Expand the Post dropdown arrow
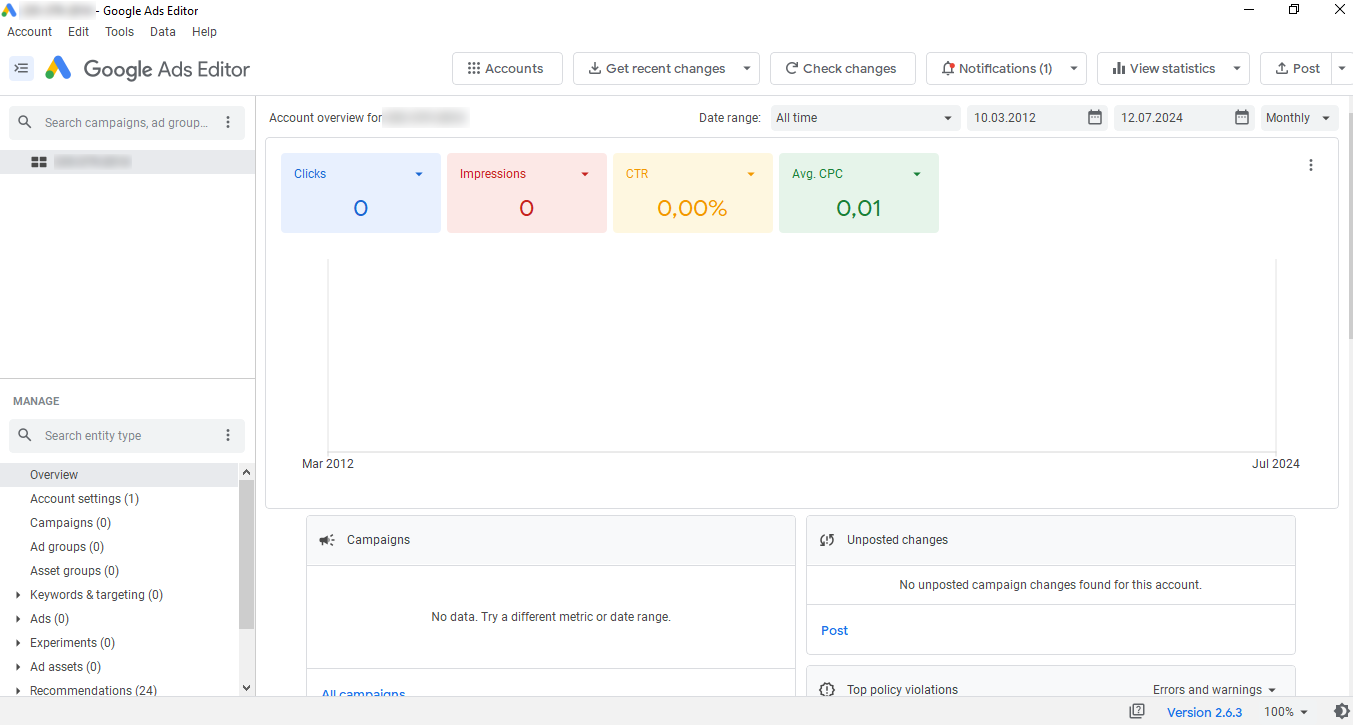This screenshot has height=725, width=1353. [1341, 69]
